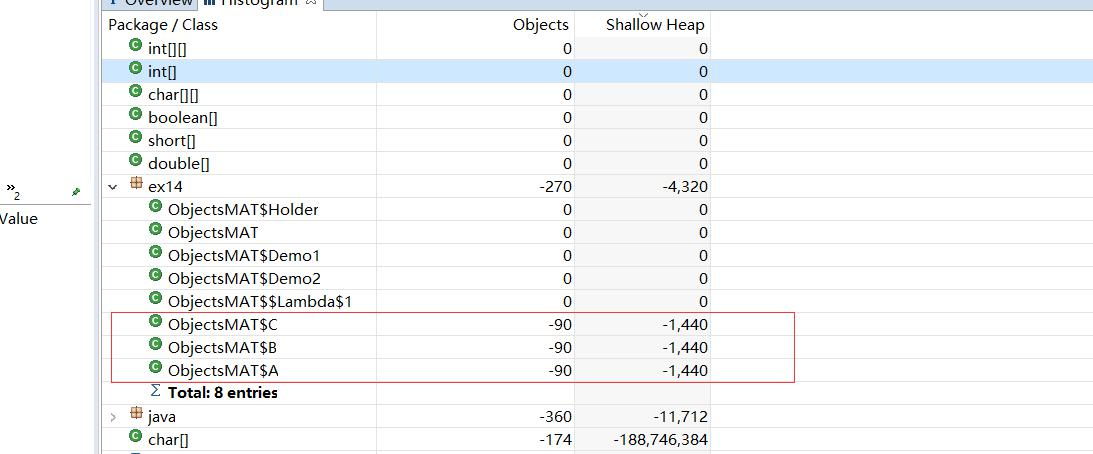Click the class icon of ObjectsMAT$C
Image resolution: width=1093 pixels, height=454 pixels.
(x=156, y=321)
